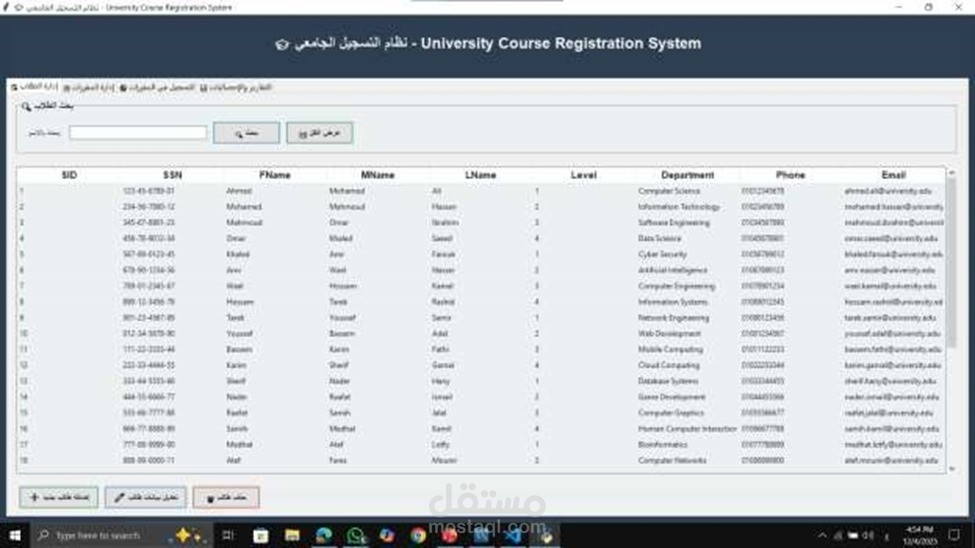
Task: Show hidden system tray icons chevron
Action: tap(822, 536)
